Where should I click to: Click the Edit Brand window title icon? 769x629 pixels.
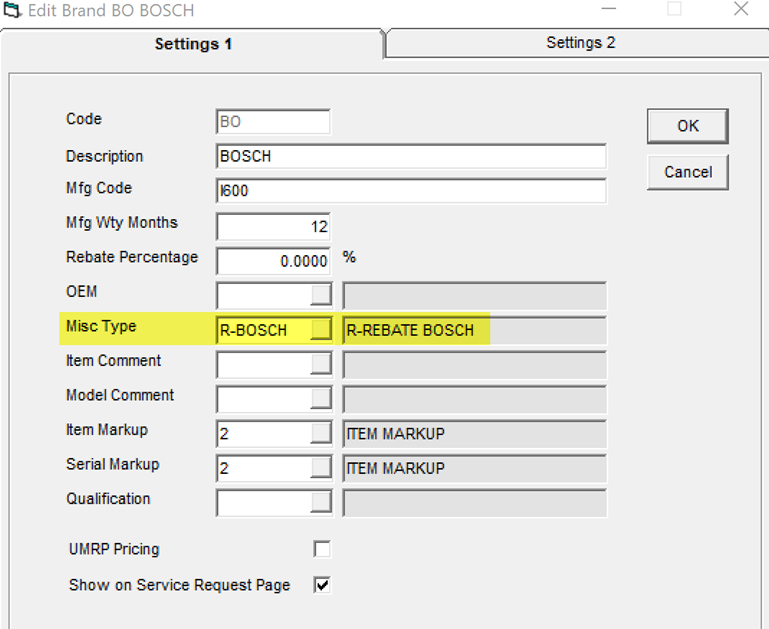13,11
